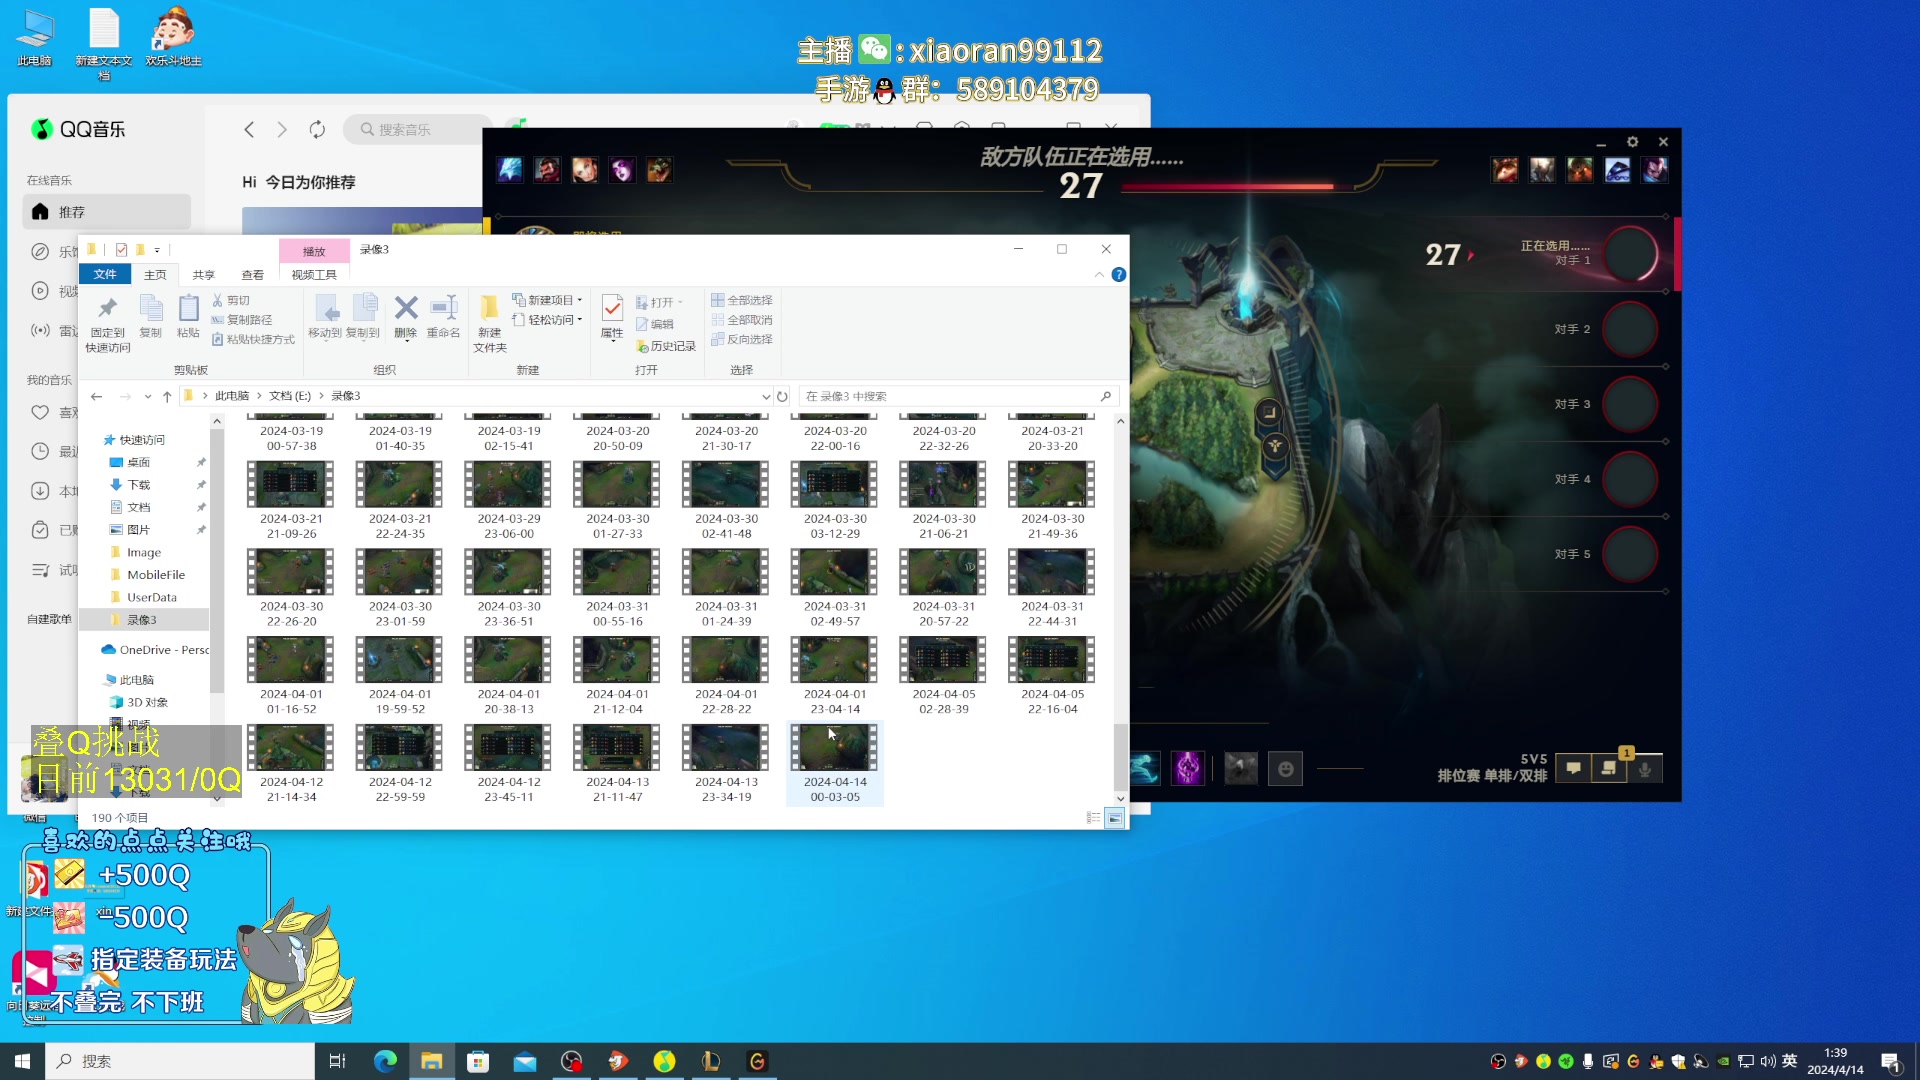Toggle the microphone mute in champion select

[1645, 768]
